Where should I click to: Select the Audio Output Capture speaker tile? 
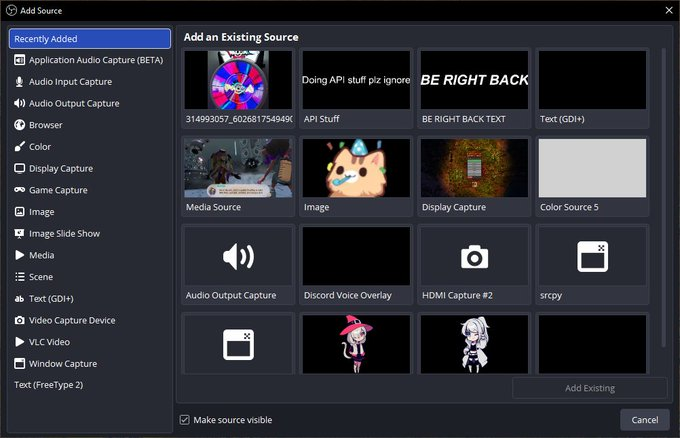pos(238,264)
